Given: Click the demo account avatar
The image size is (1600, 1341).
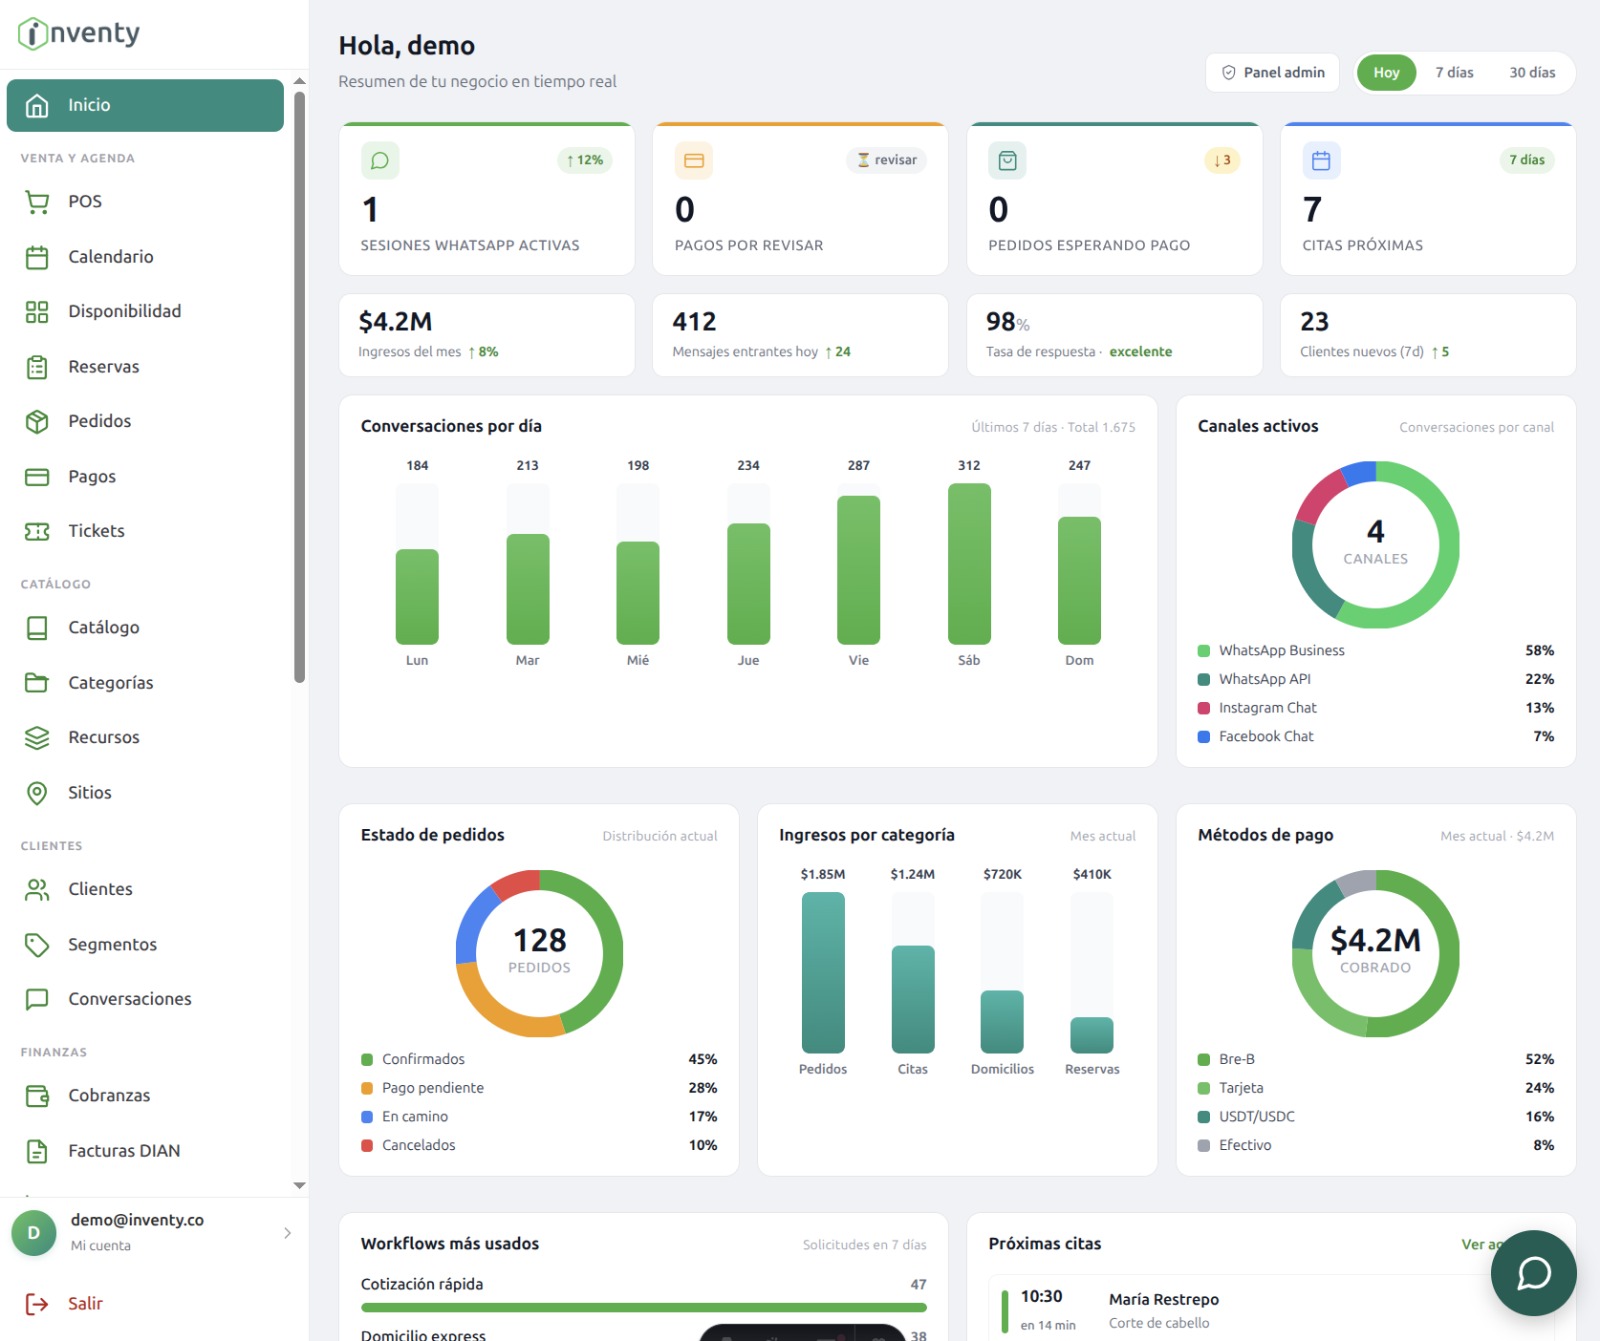Looking at the screenshot, I should 34,1232.
